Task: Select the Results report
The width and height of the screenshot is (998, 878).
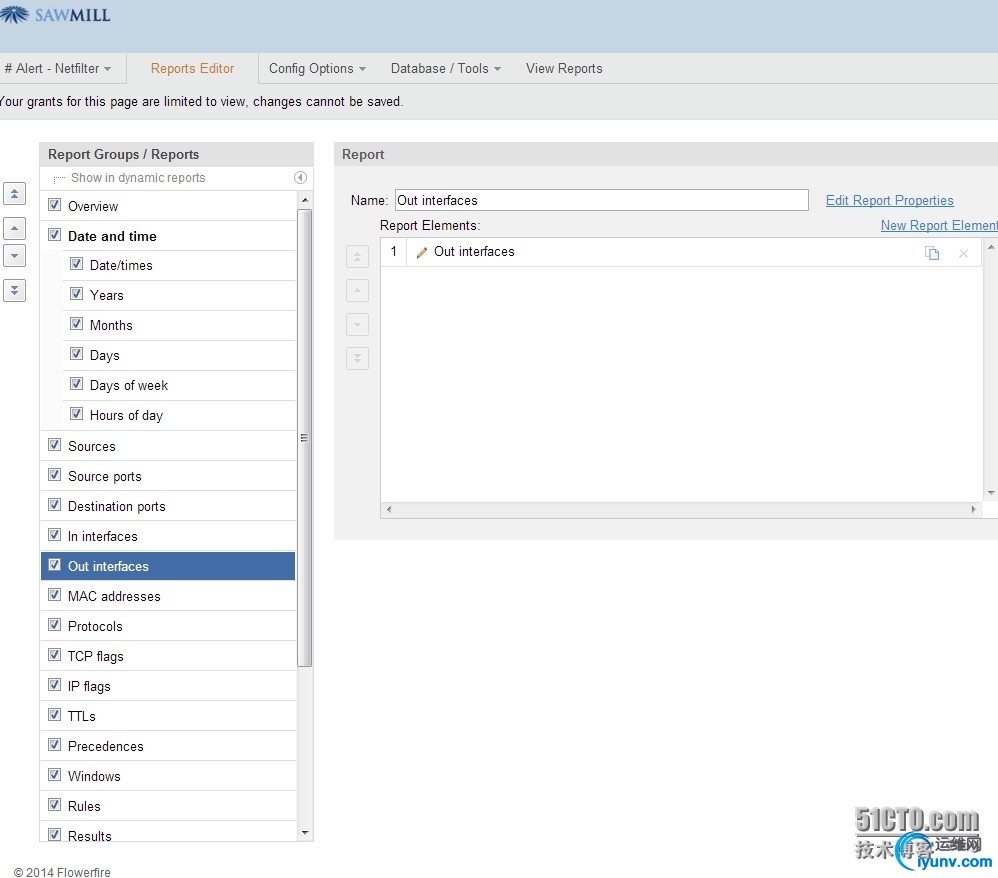Action: (x=168, y=833)
